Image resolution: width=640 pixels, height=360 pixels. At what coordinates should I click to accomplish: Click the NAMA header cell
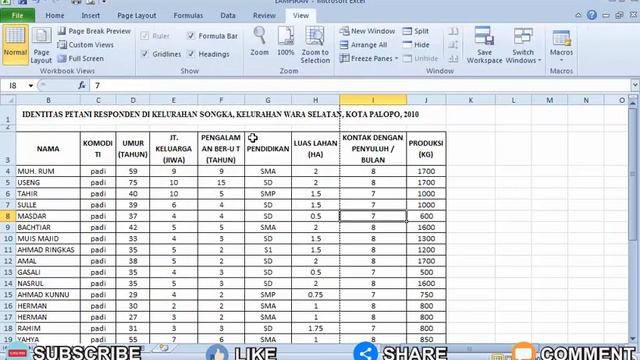tap(48, 149)
